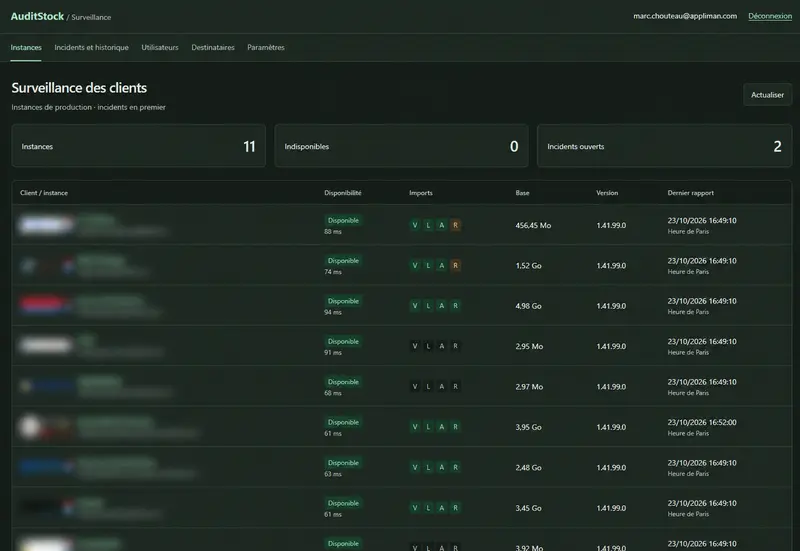800x551 pixels.
Task: Click the grey A badge in the 2,97 Mo row
Action: point(442,386)
